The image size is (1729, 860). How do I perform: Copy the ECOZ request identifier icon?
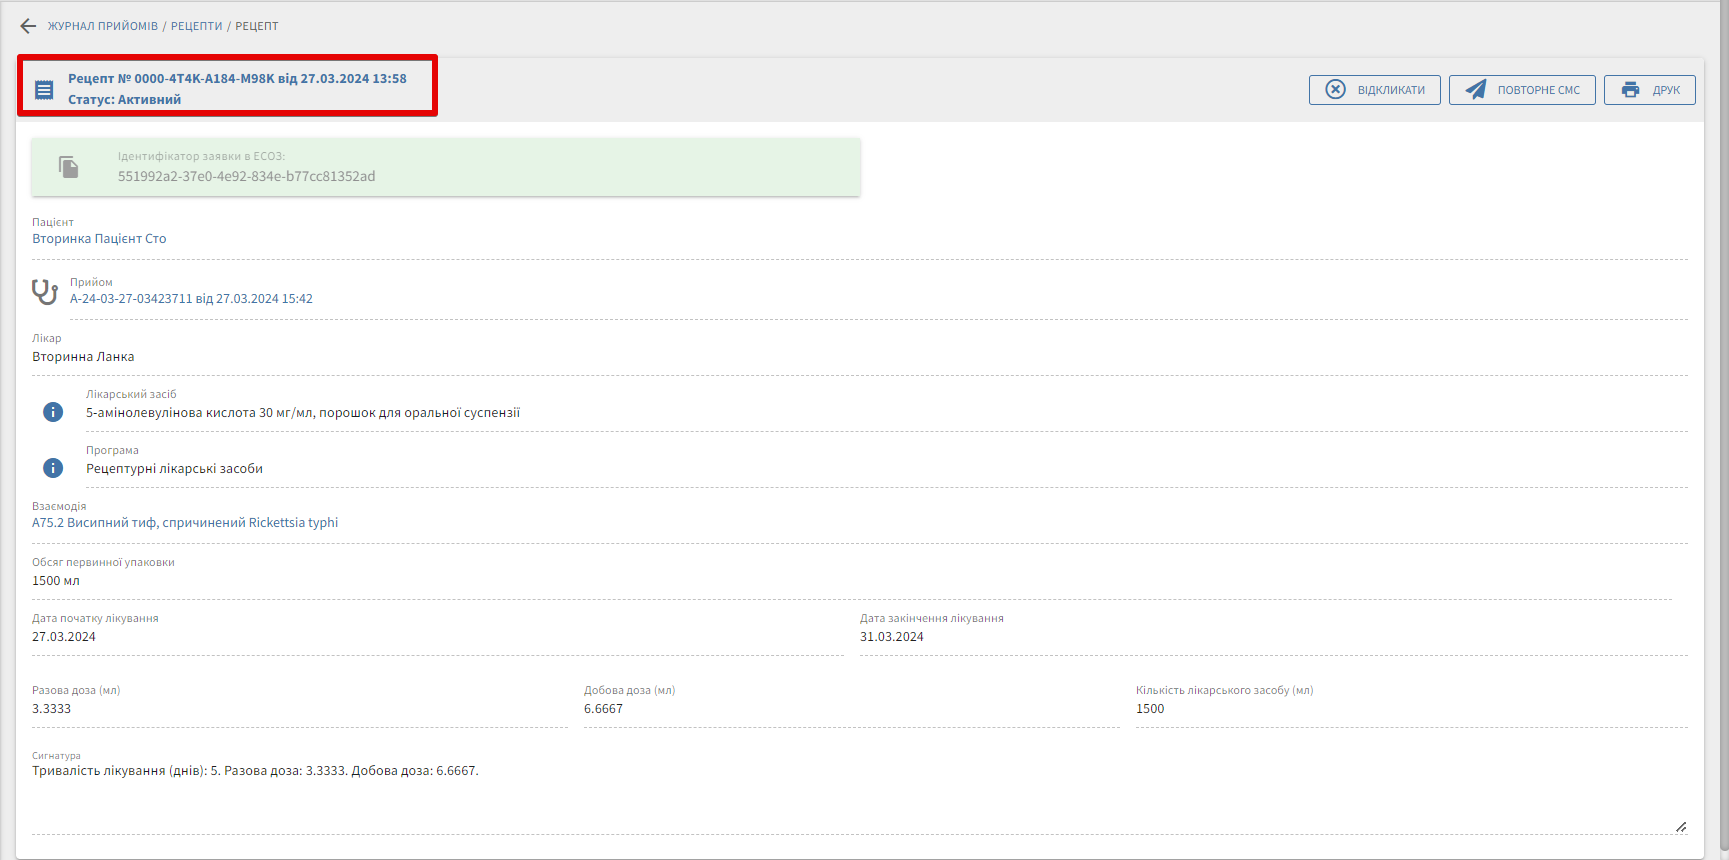[x=68, y=167]
